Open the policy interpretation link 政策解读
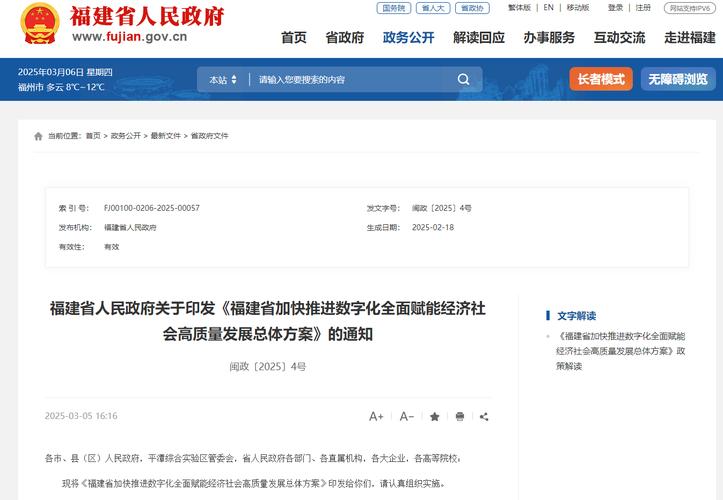 point(621,351)
